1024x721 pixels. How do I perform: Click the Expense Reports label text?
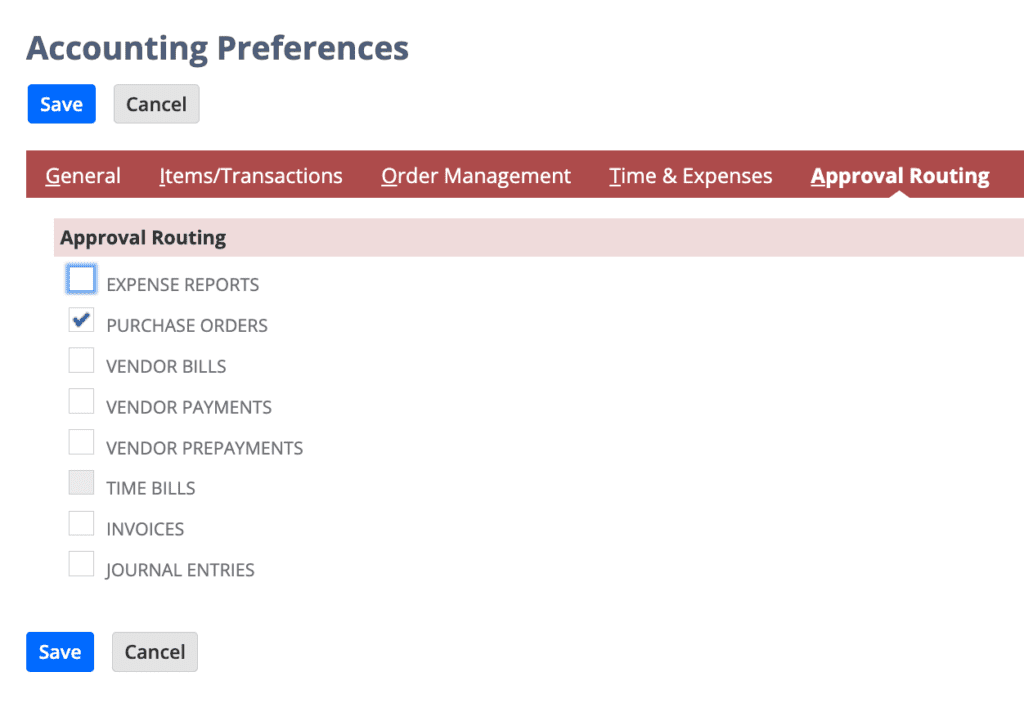pos(183,285)
